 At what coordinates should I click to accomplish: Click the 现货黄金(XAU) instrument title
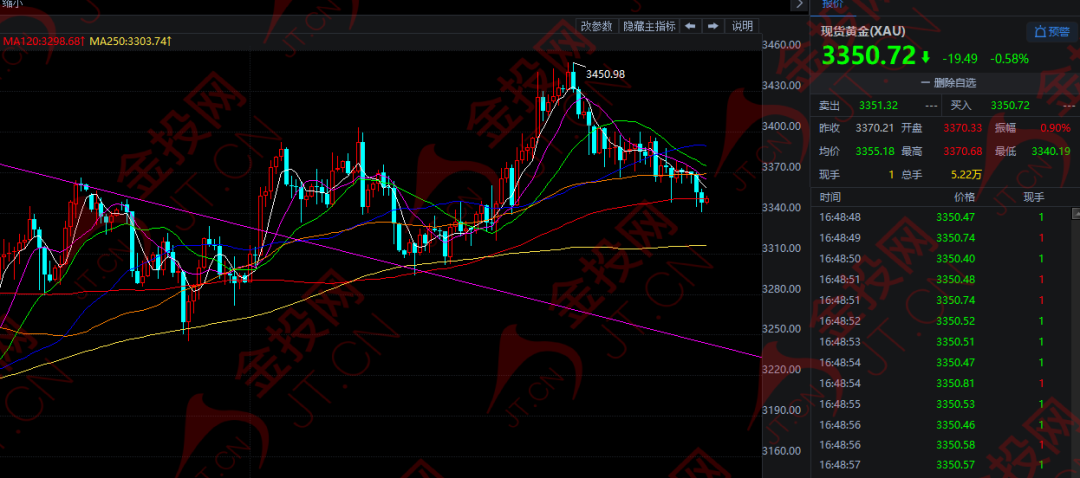point(863,31)
